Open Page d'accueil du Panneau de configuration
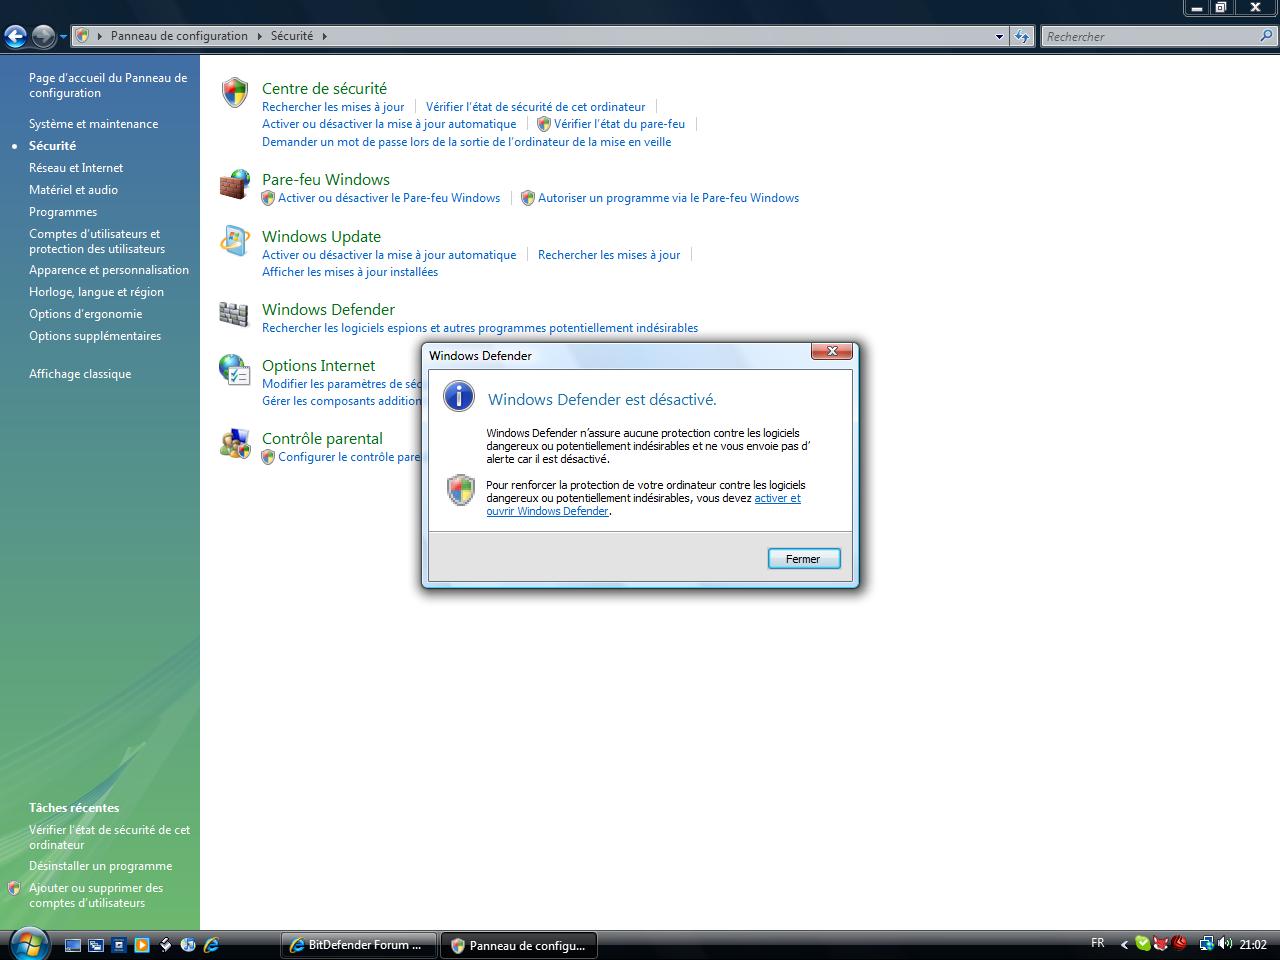This screenshot has height=960, width=1280. [x=108, y=85]
